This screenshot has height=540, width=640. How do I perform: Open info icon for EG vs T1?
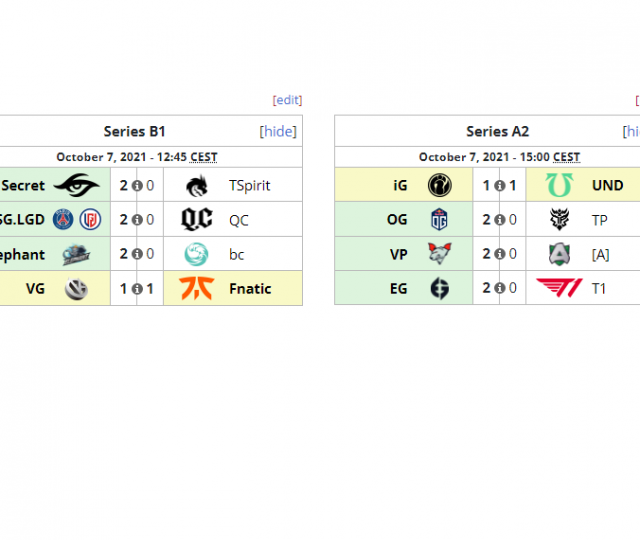click(x=500, y=289)
